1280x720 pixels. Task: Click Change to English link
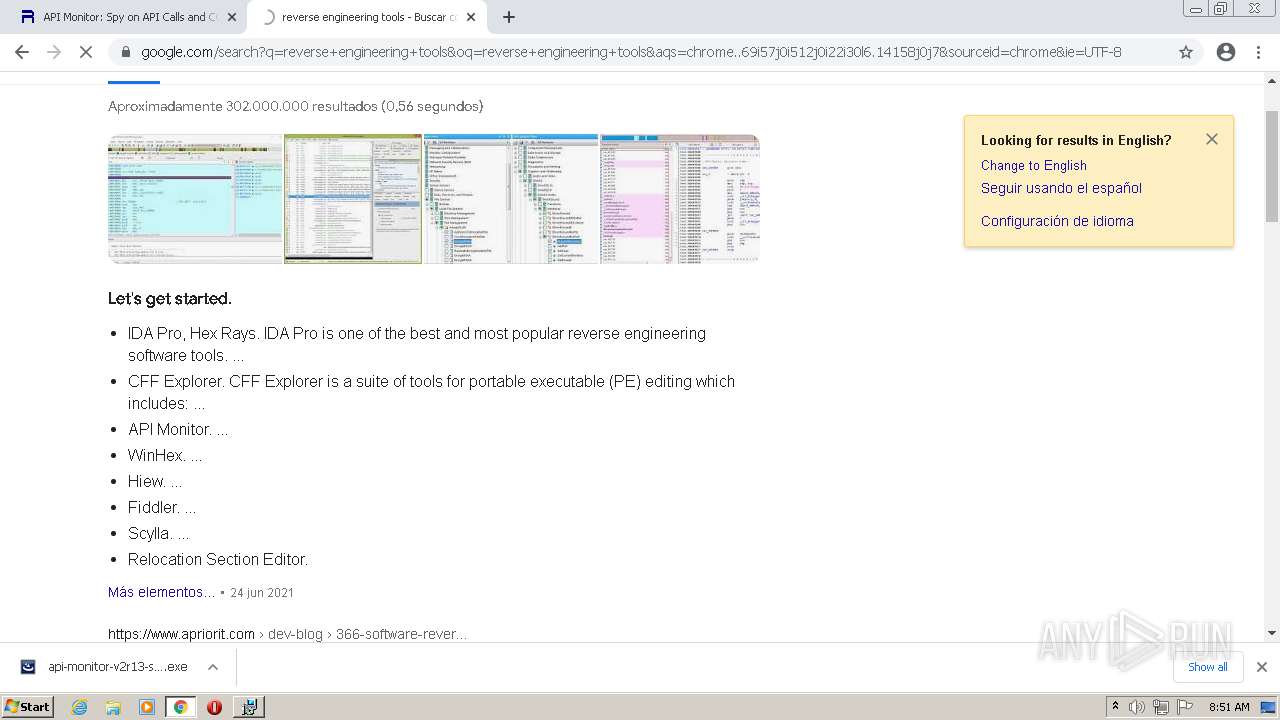pos(1033,166)
